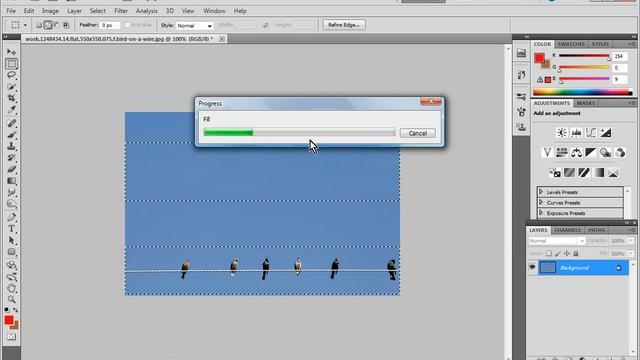Select the Rectangle shape tool
Image resolution: width=640 pixels, height=360 pixels.
coord(11,251)
